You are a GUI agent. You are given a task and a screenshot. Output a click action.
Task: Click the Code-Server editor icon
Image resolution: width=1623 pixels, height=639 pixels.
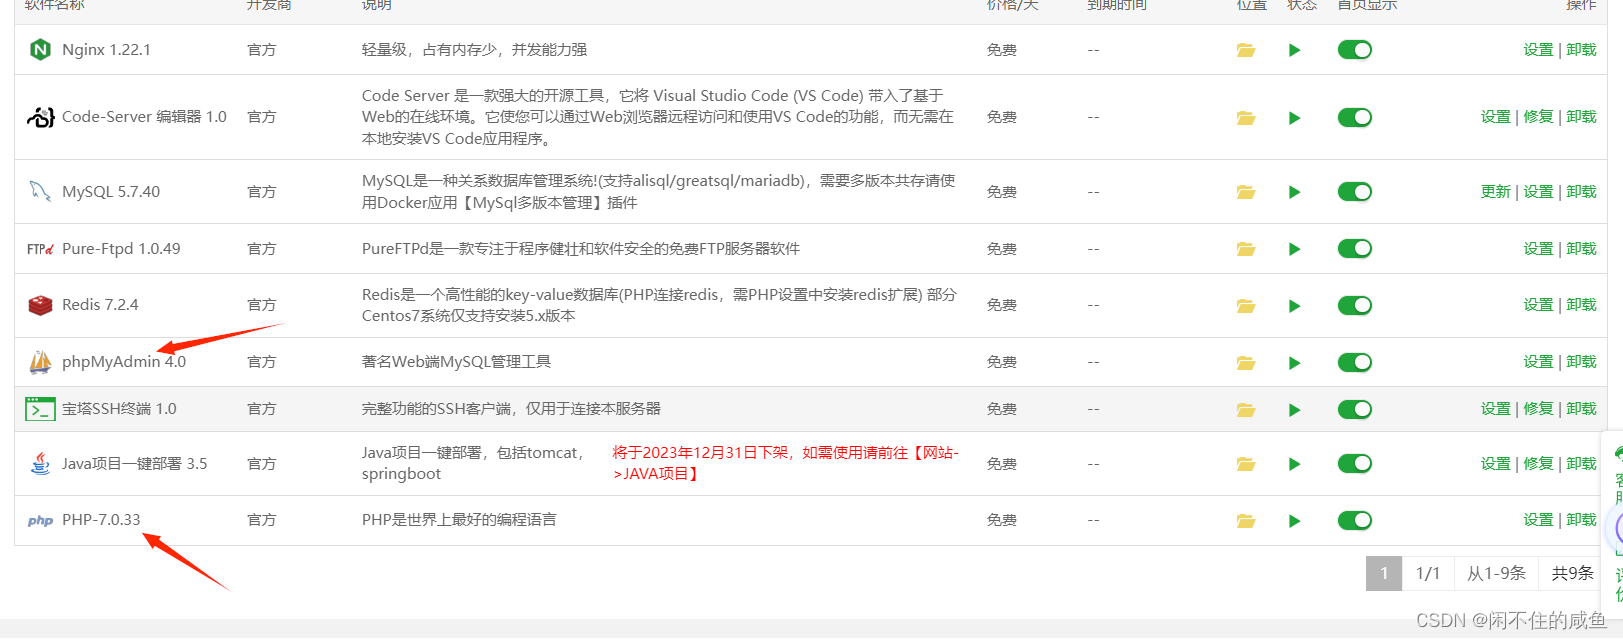[x=40, y=117]
